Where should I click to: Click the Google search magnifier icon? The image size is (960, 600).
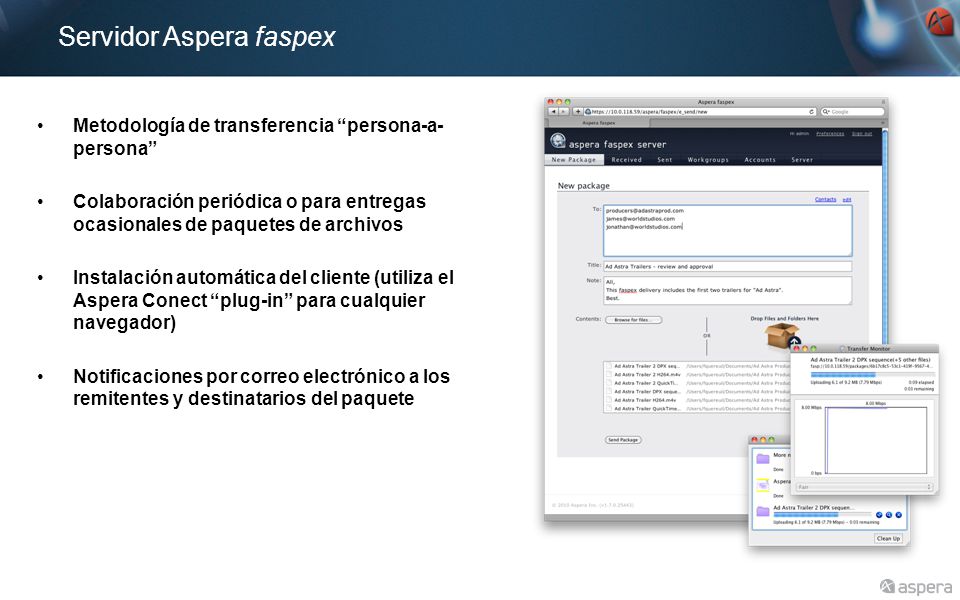coord(827,112)
